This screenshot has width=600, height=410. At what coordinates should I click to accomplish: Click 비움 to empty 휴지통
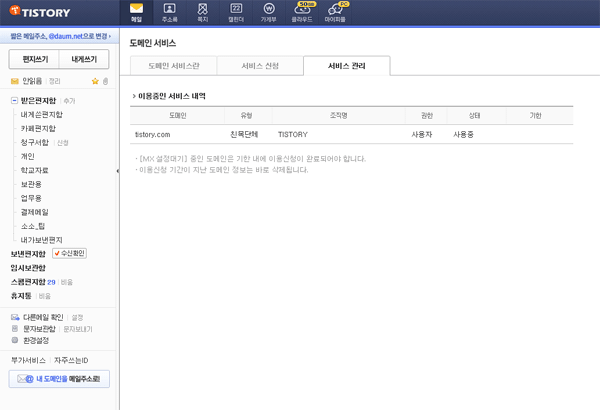pyautogui.click(x=45, y=296)
